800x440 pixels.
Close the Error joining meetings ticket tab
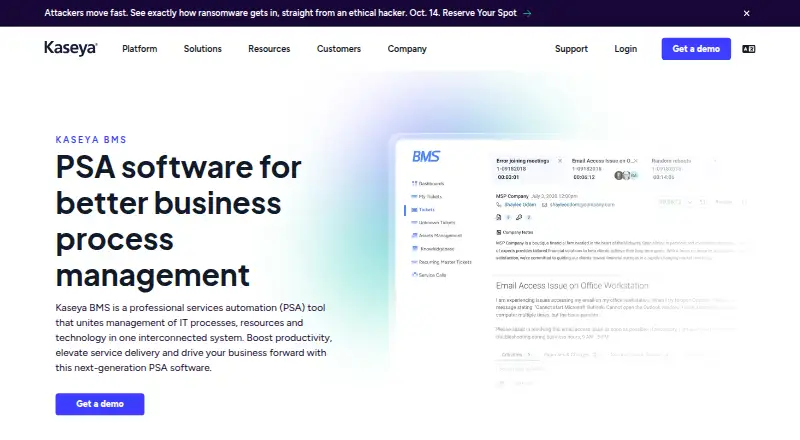click(560, 161)
